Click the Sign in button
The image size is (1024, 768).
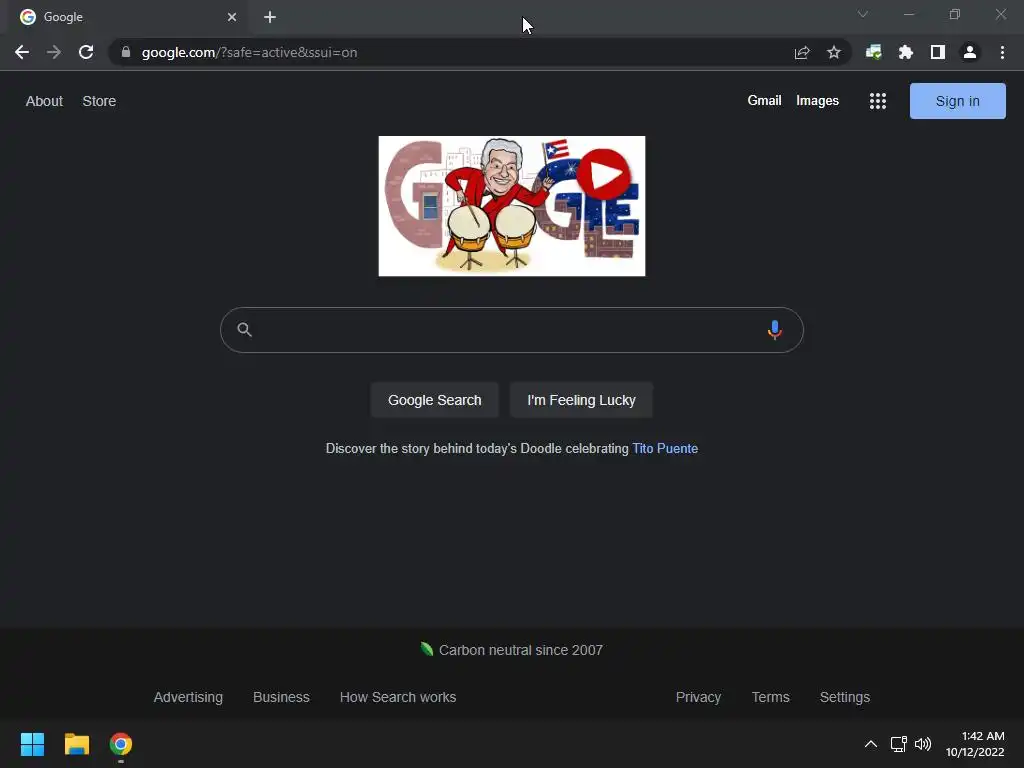[957, 101]
